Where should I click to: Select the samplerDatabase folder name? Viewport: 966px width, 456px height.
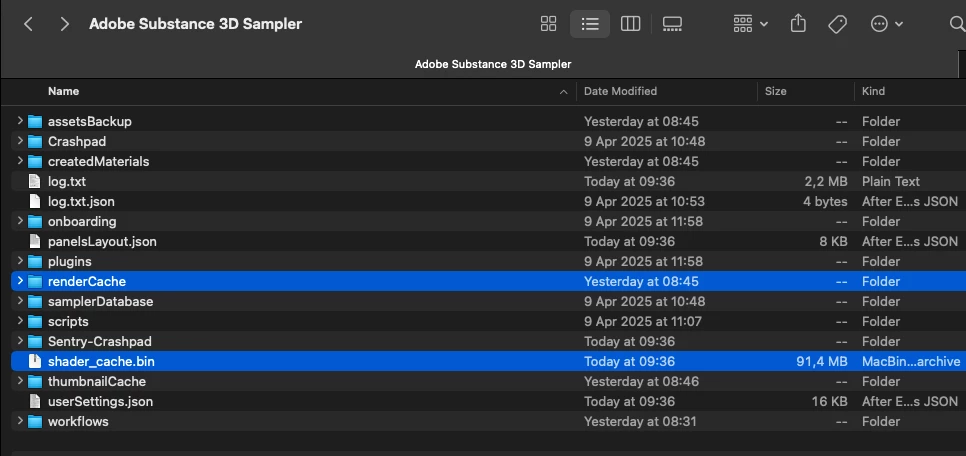tap(100, 301)
